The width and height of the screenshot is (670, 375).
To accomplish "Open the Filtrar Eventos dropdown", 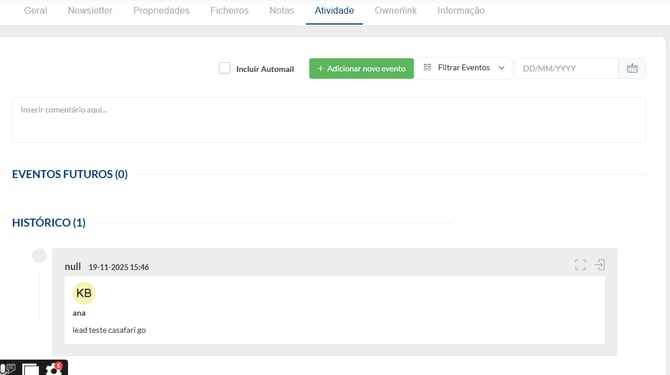I will [464, 68].
